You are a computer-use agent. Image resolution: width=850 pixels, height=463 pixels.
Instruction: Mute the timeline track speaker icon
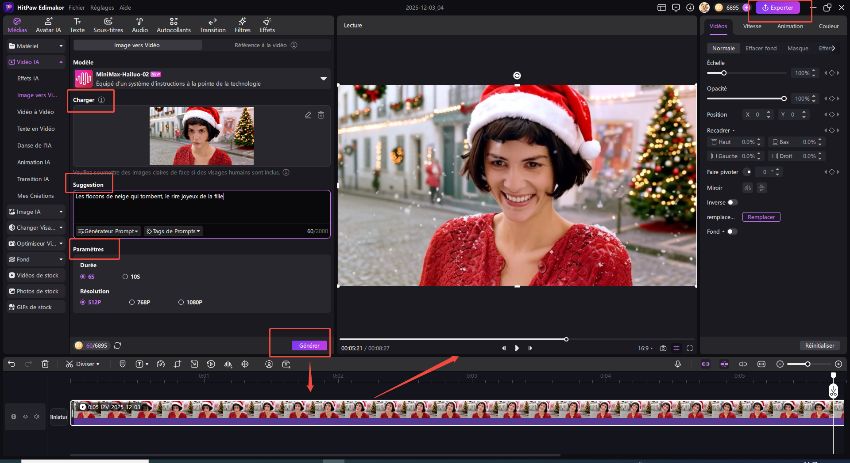point(37,416)
